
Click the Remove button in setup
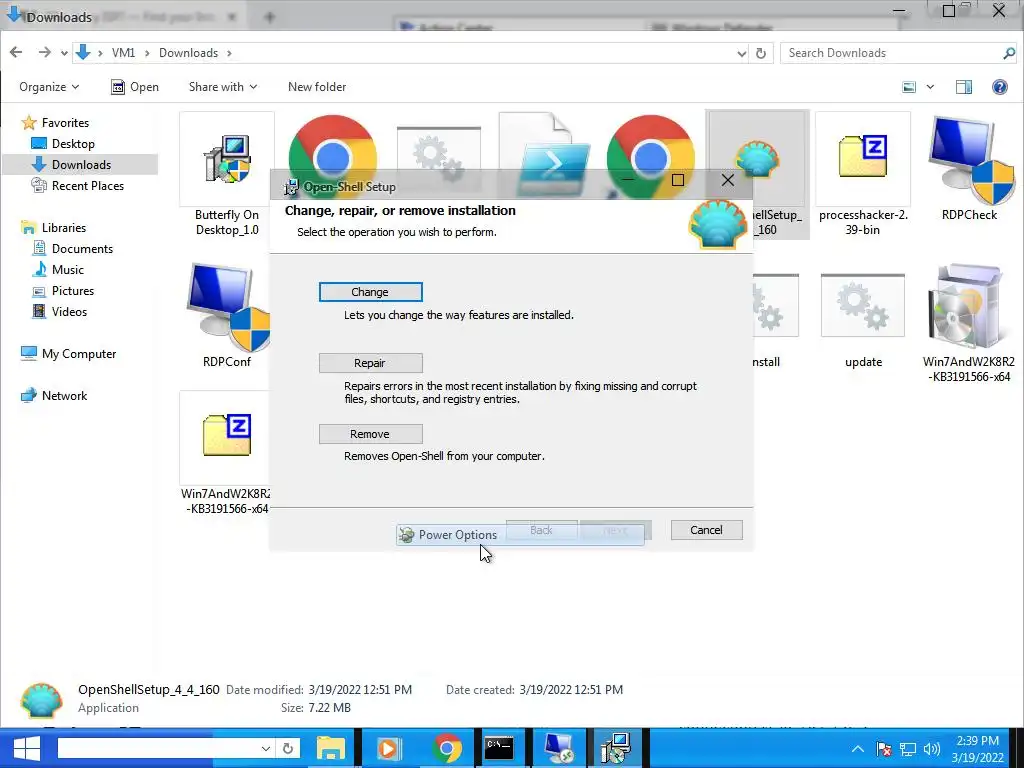[370, 434]
